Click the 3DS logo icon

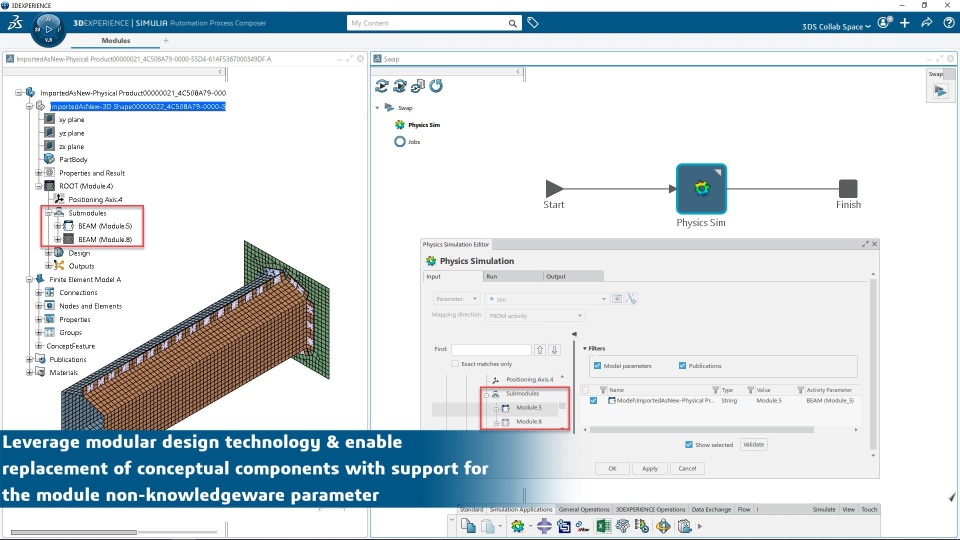click(15, 23)
